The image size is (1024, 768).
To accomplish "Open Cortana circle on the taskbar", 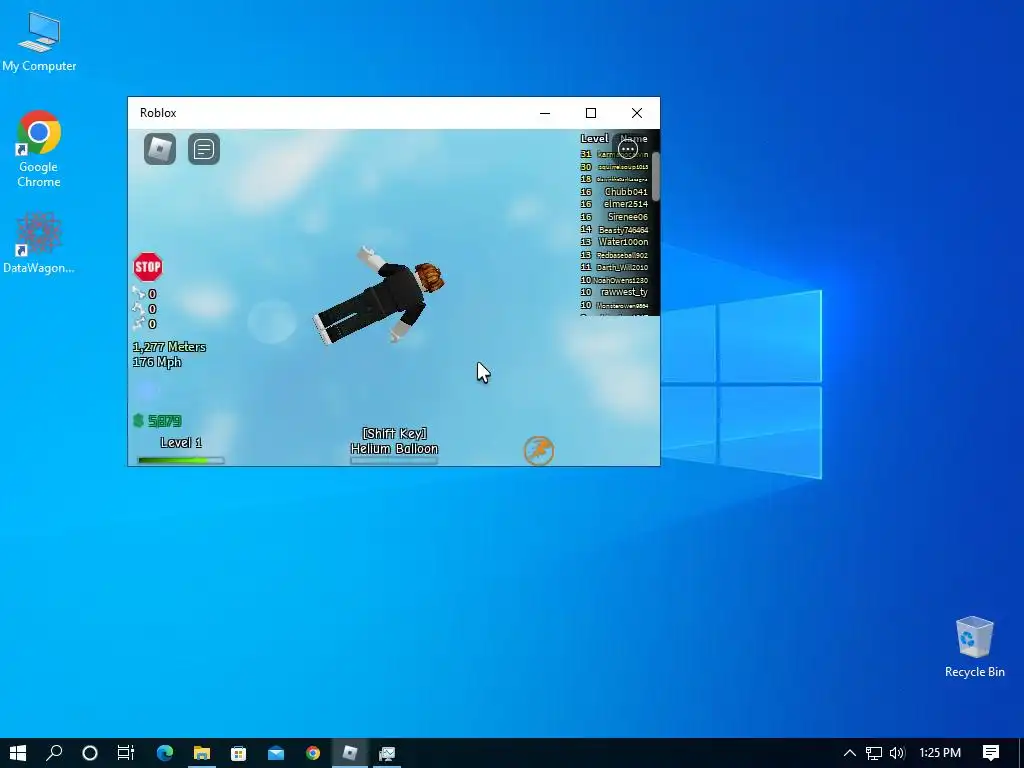I will pos(90,753).
